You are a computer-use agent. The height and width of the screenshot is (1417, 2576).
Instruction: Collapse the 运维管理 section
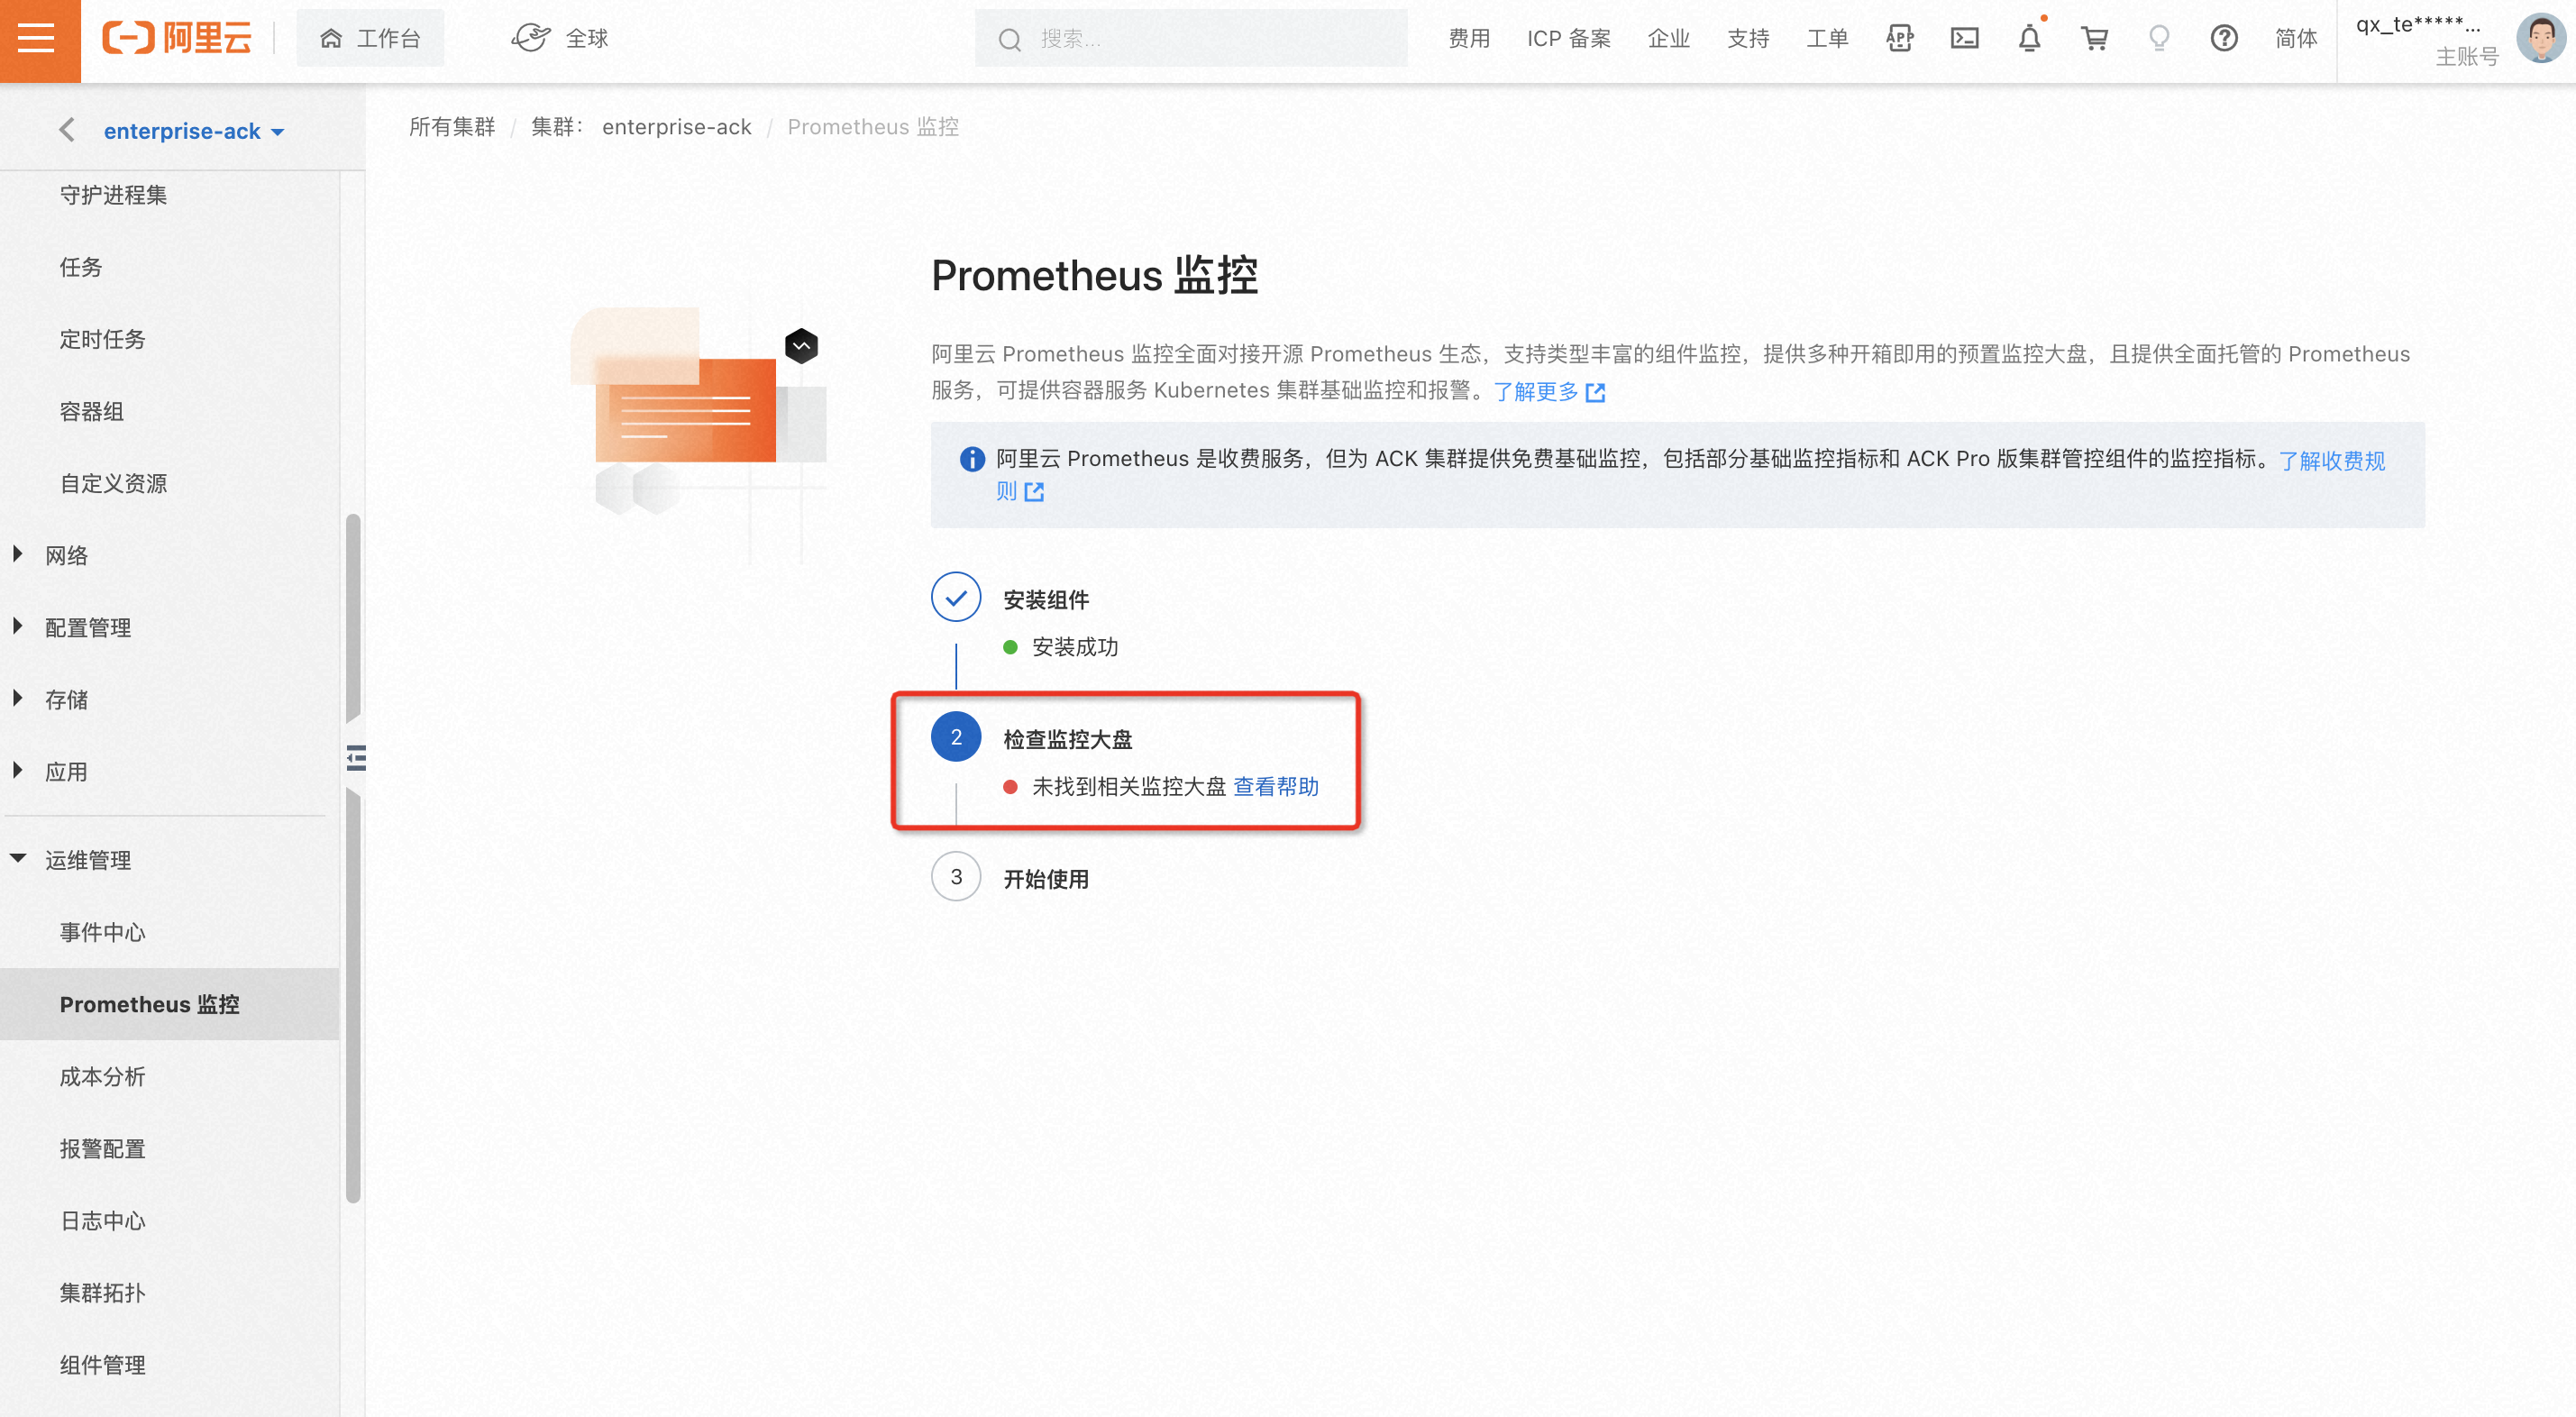(x=87, y=859)
